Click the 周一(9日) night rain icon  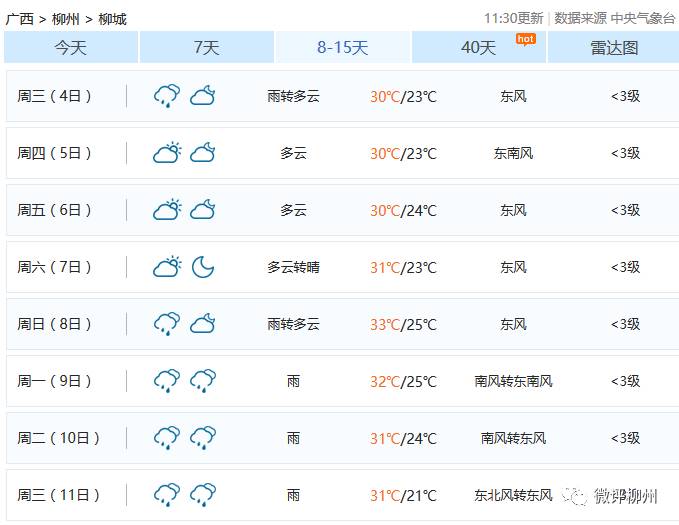click(203, 381)
